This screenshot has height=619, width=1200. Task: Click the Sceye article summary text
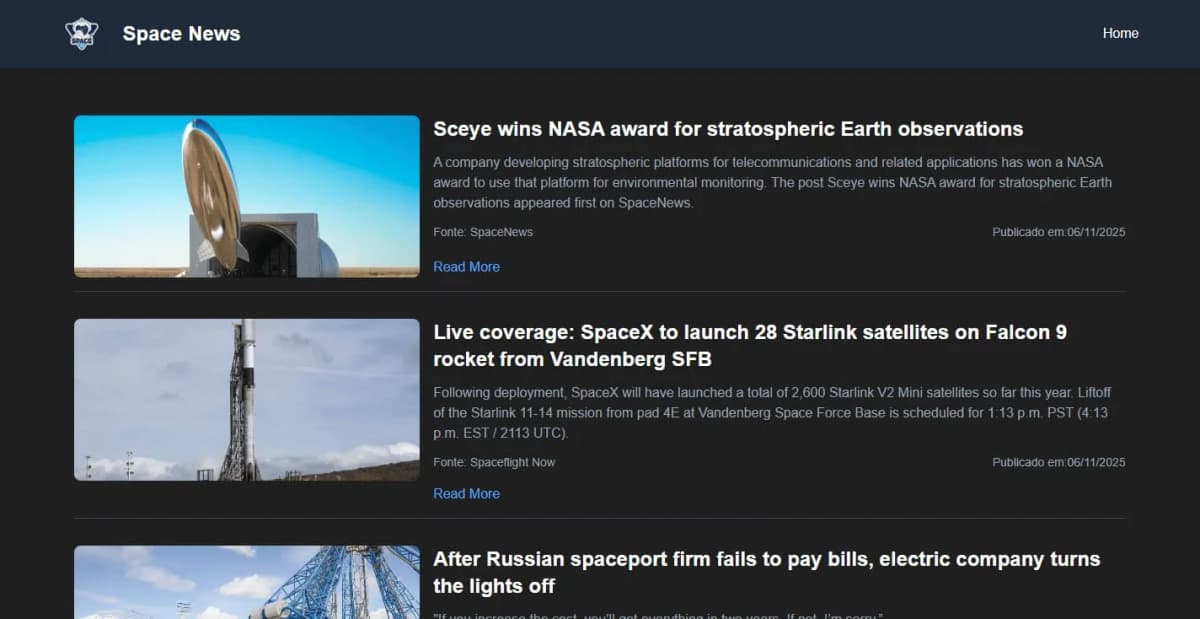(x=770, y=182)
